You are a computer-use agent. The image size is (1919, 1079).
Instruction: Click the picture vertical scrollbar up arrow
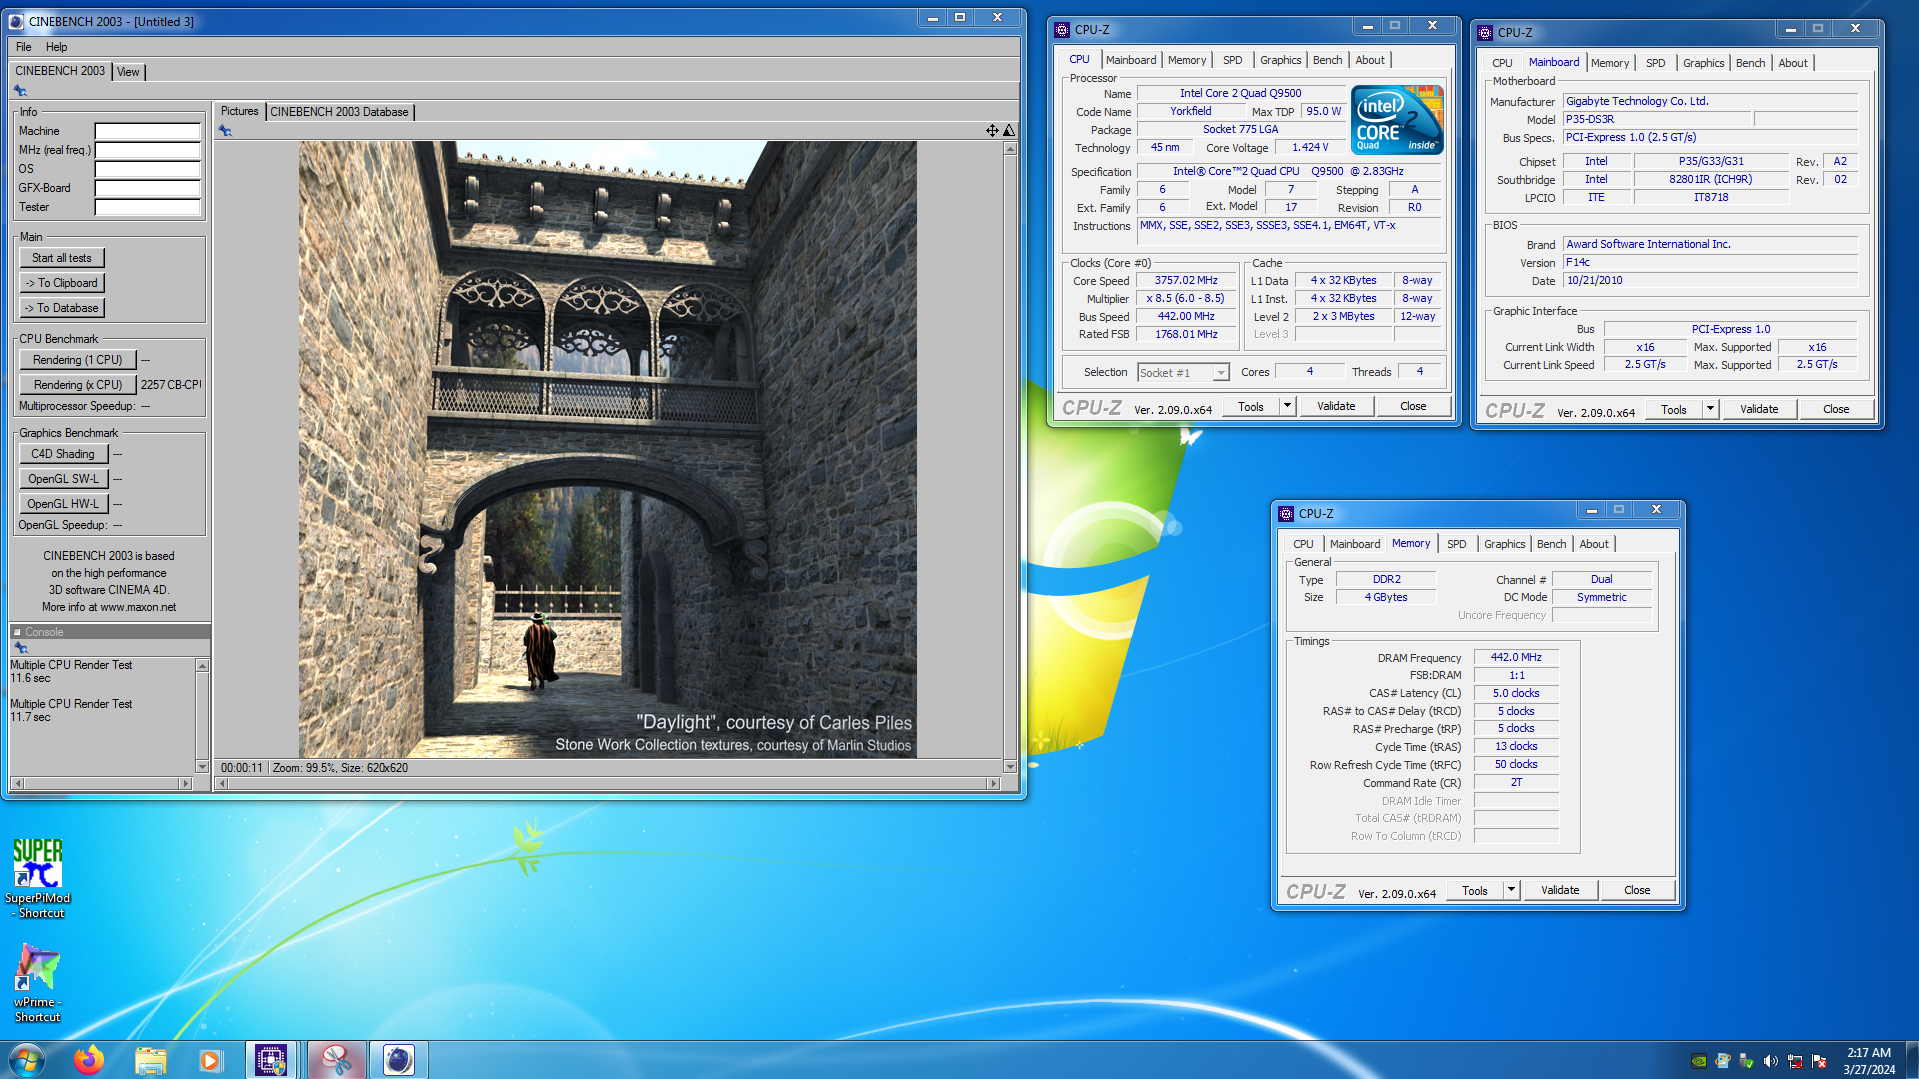1010,149
